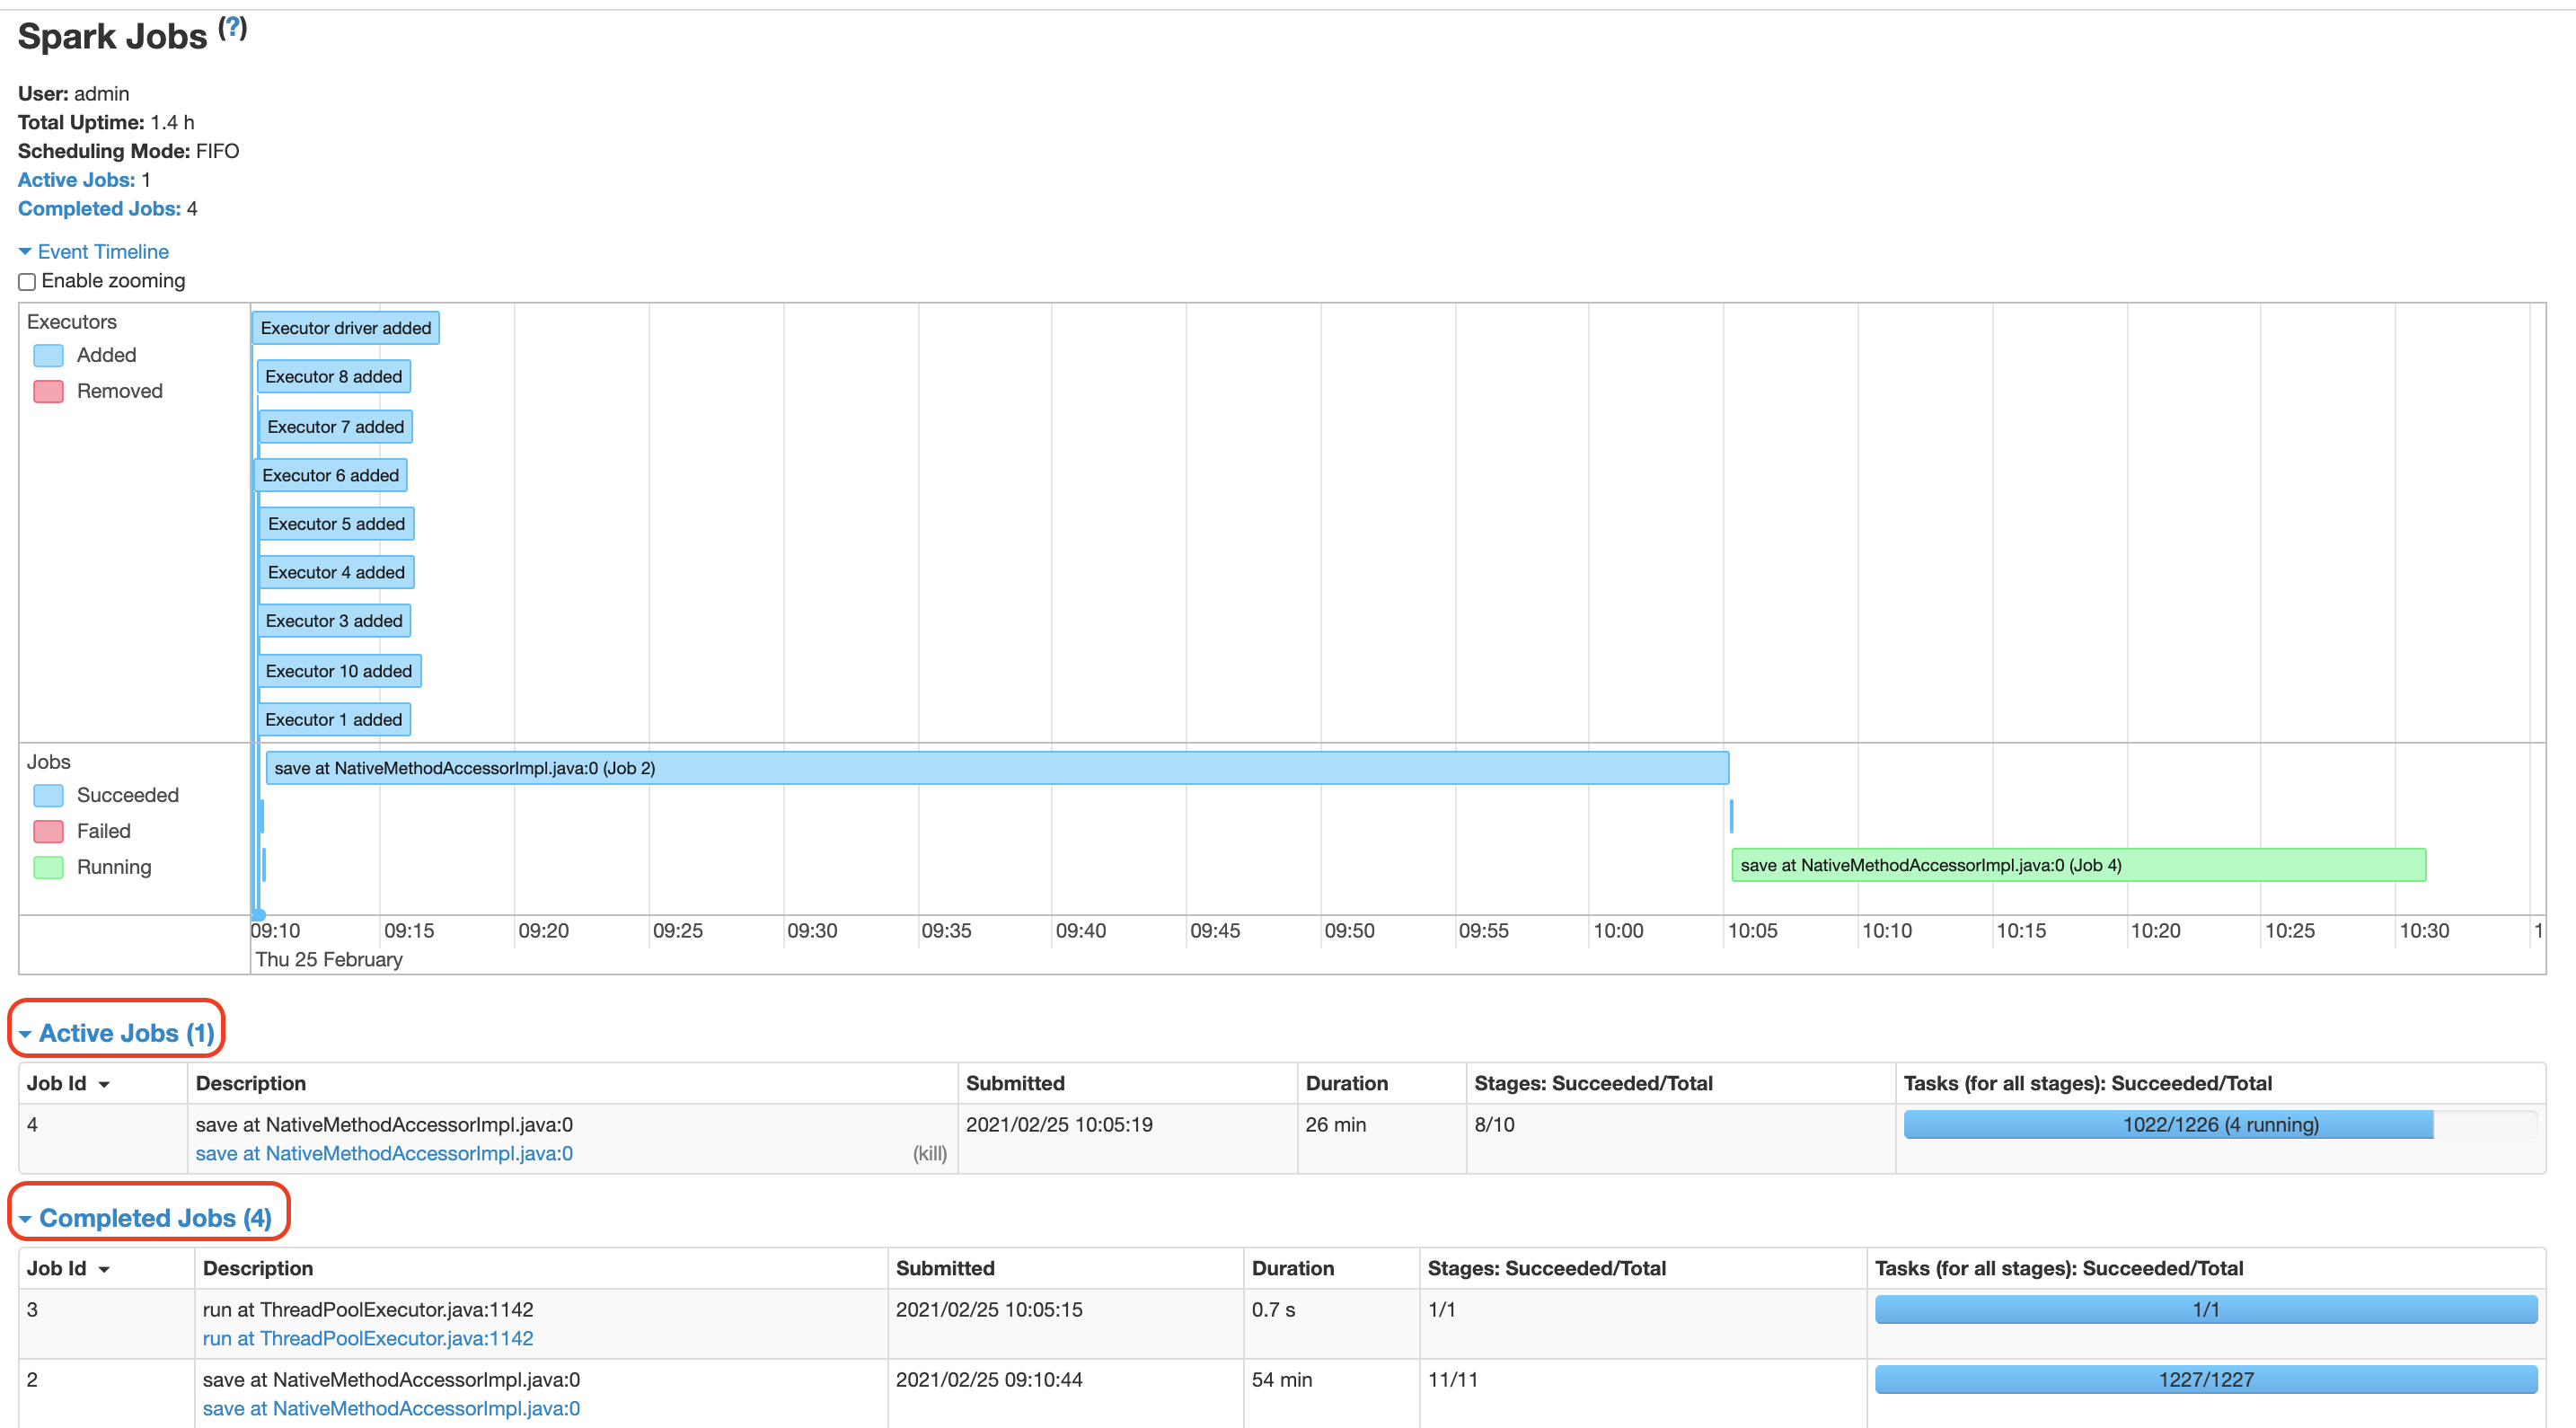The width and height of the screenshot is (2576, 1428).
Task: Click submitted time 2021/02/25 10:05:15
Action: (989, 1309)
